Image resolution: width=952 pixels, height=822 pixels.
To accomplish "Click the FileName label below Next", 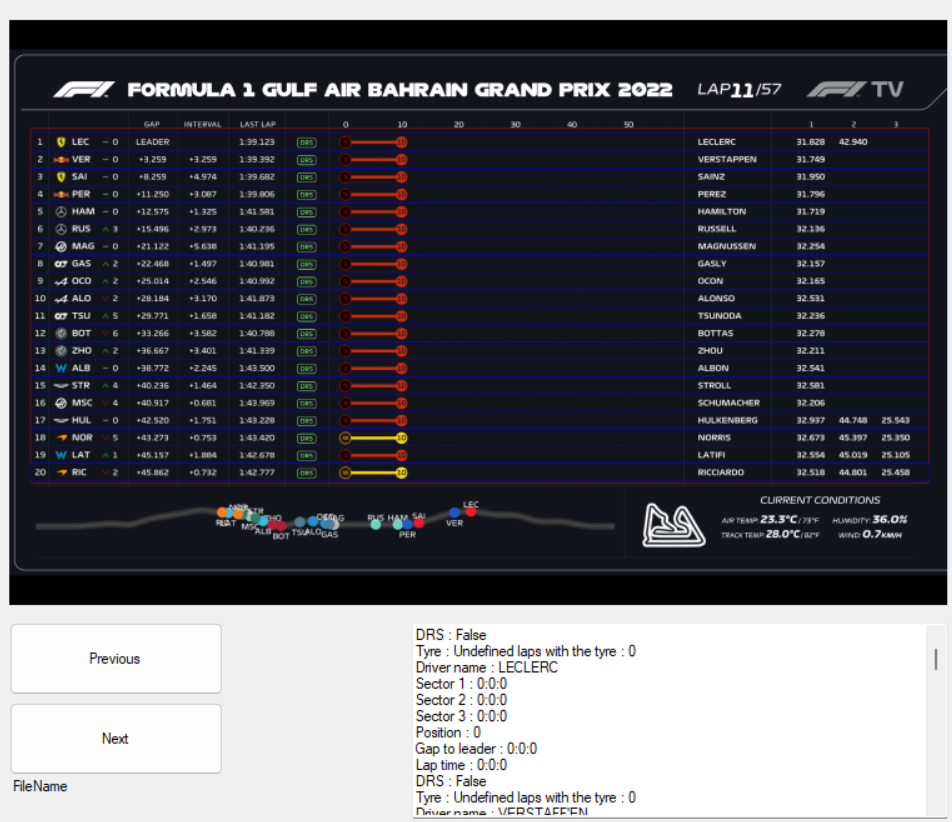I will point(40,787).
